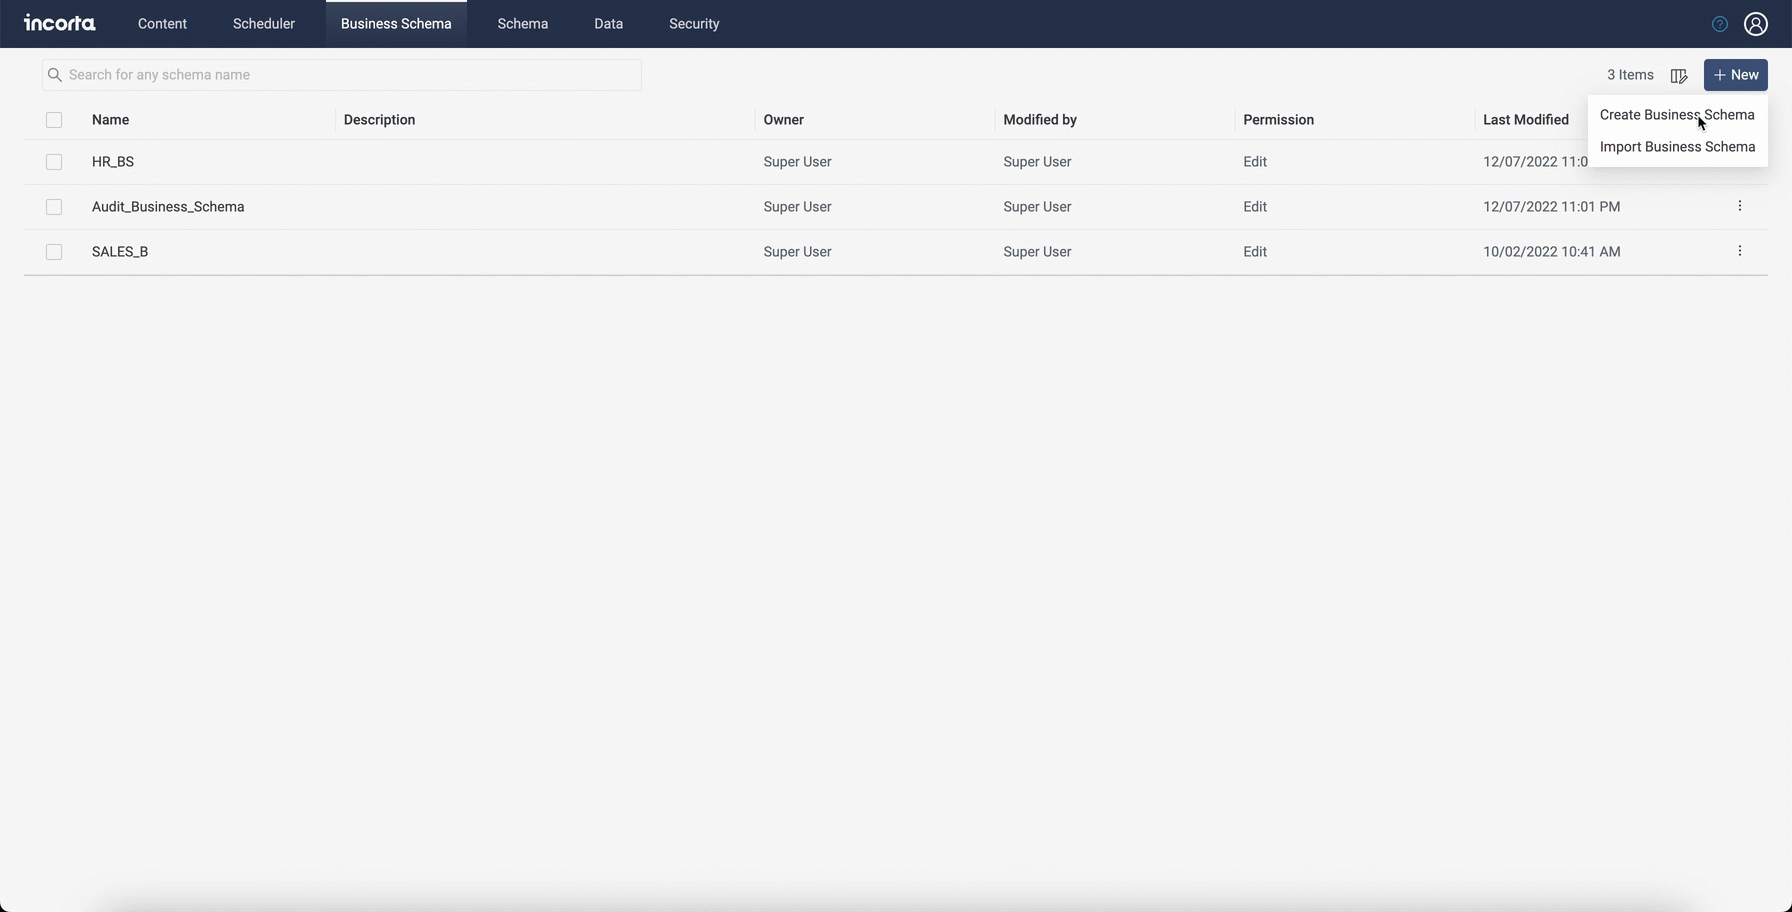Viewport: 1792px width, 912px height.
Task: Click Owner Super User in Audit_Business_Schema row
Action: 797,207
